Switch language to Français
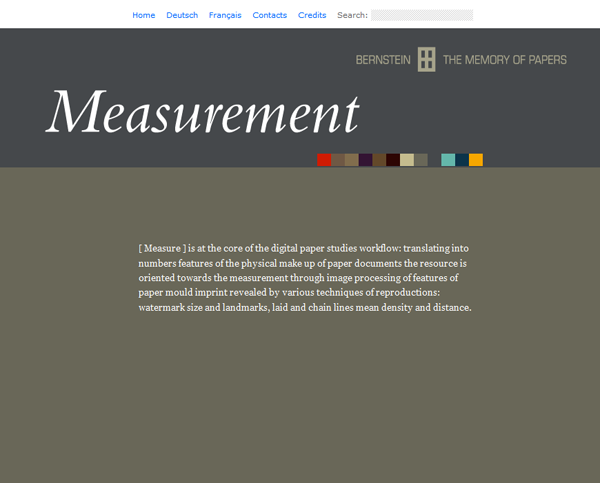 click(225, 15)
